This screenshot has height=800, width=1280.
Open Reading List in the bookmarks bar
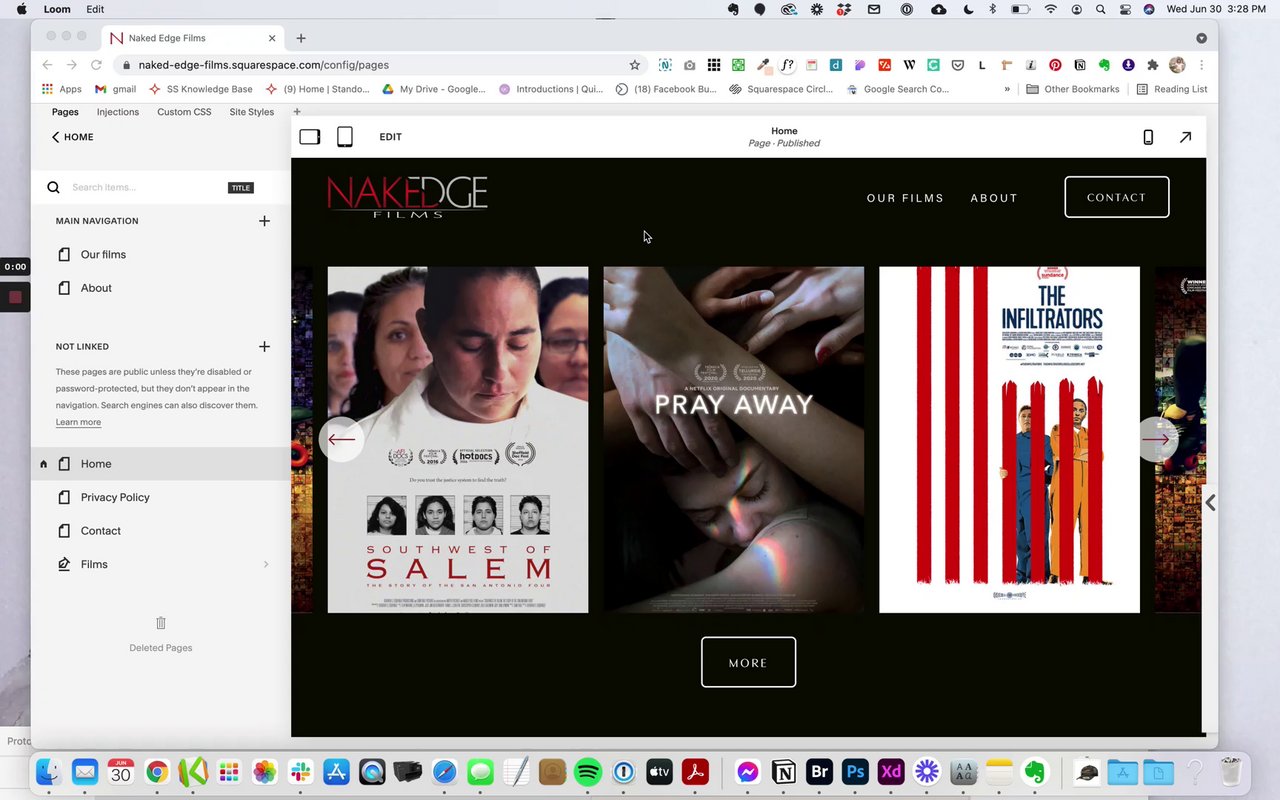(1172, 89)
